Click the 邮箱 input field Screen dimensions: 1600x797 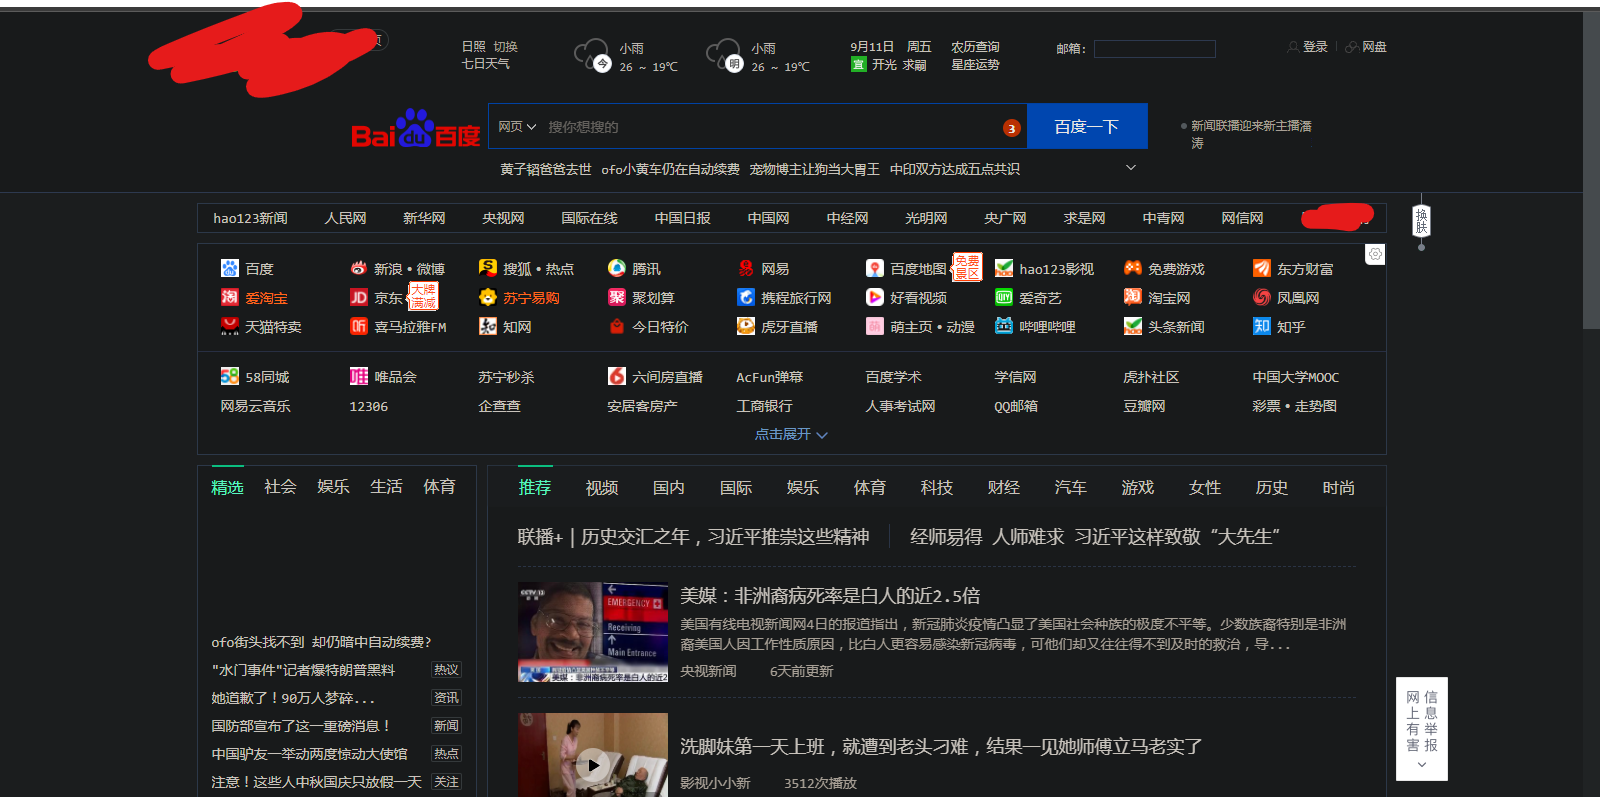[x=1155, y=48]
